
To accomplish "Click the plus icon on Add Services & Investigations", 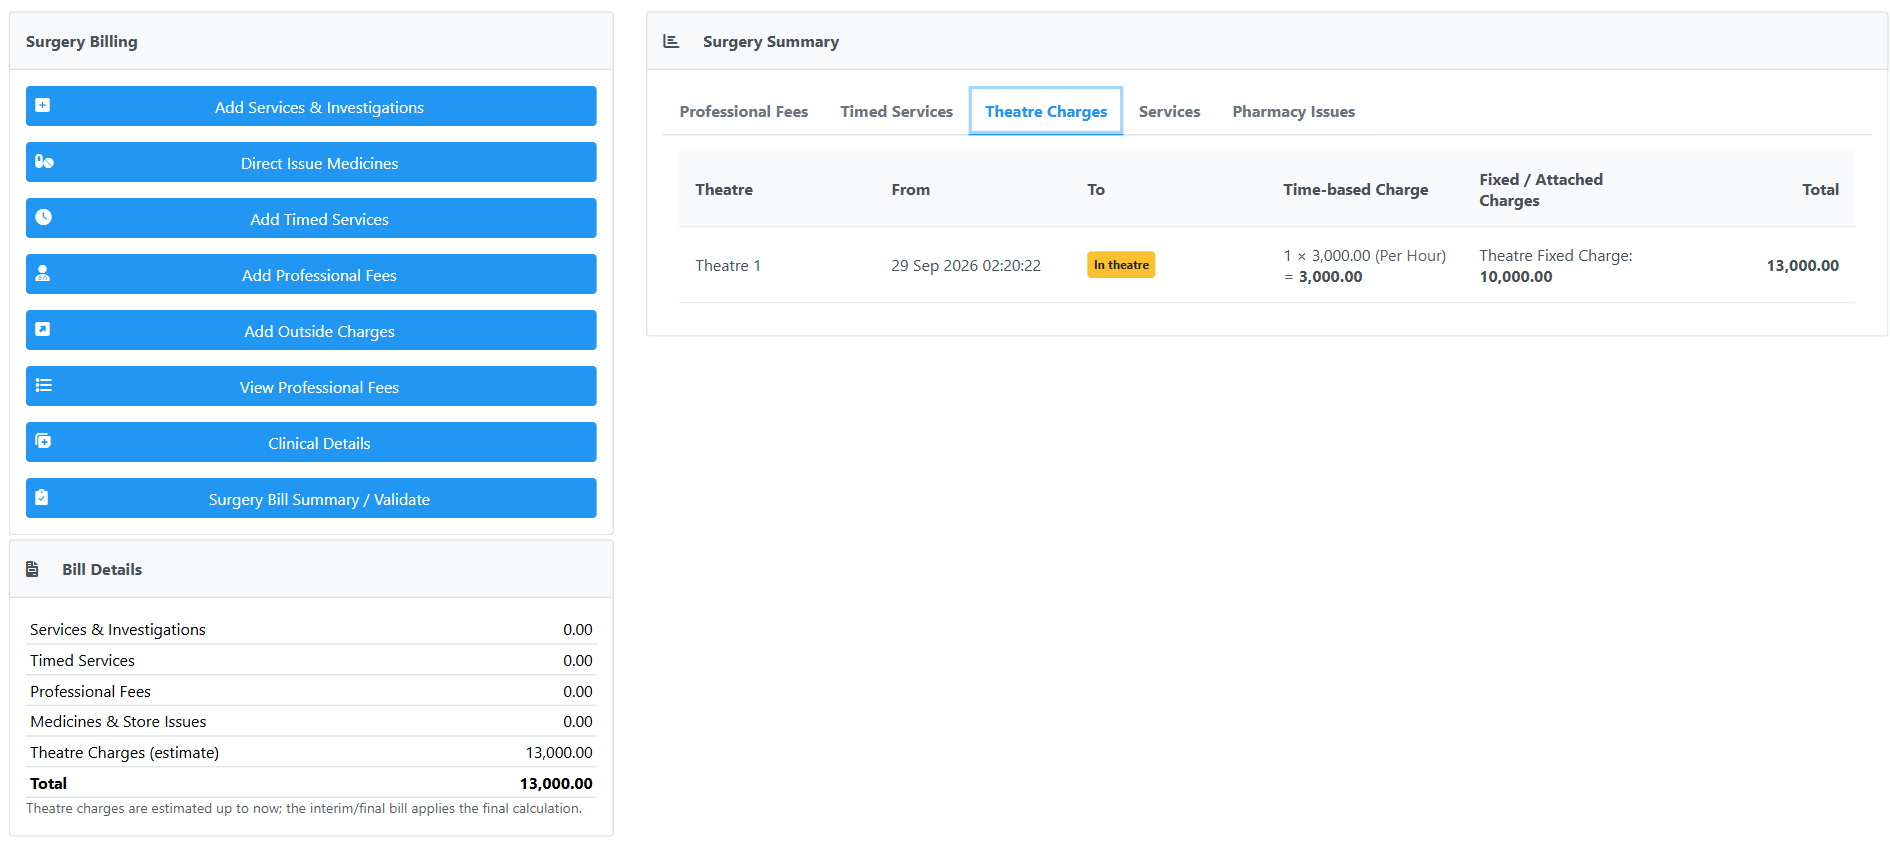I will (43, 105).
